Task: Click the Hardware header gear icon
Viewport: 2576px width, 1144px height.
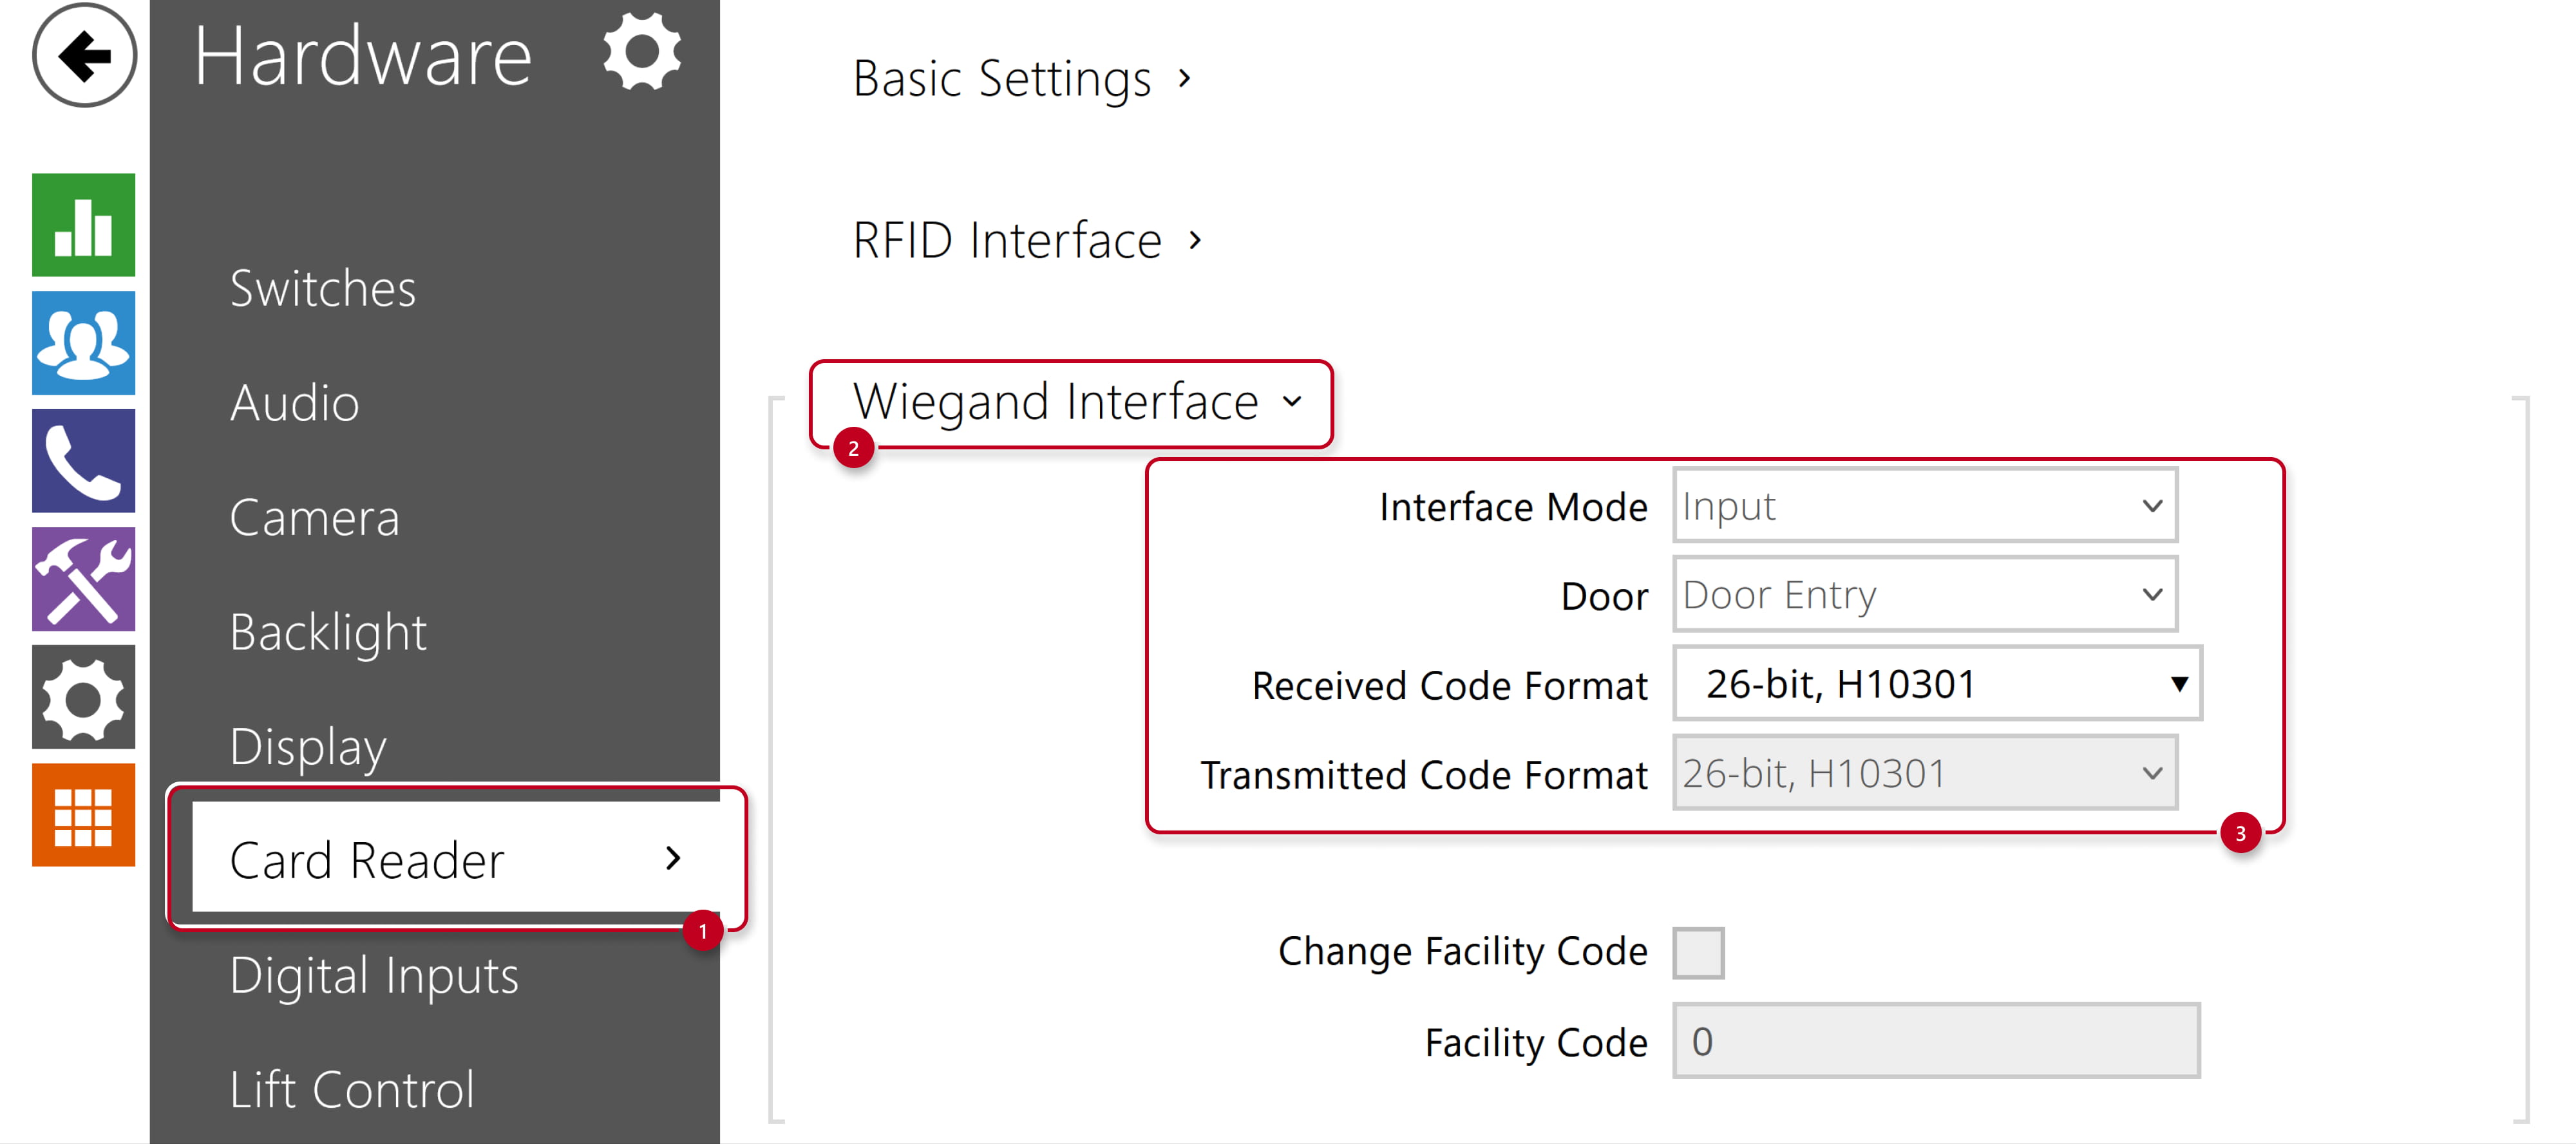Action: pyautogui.click(x=642, y=52)
